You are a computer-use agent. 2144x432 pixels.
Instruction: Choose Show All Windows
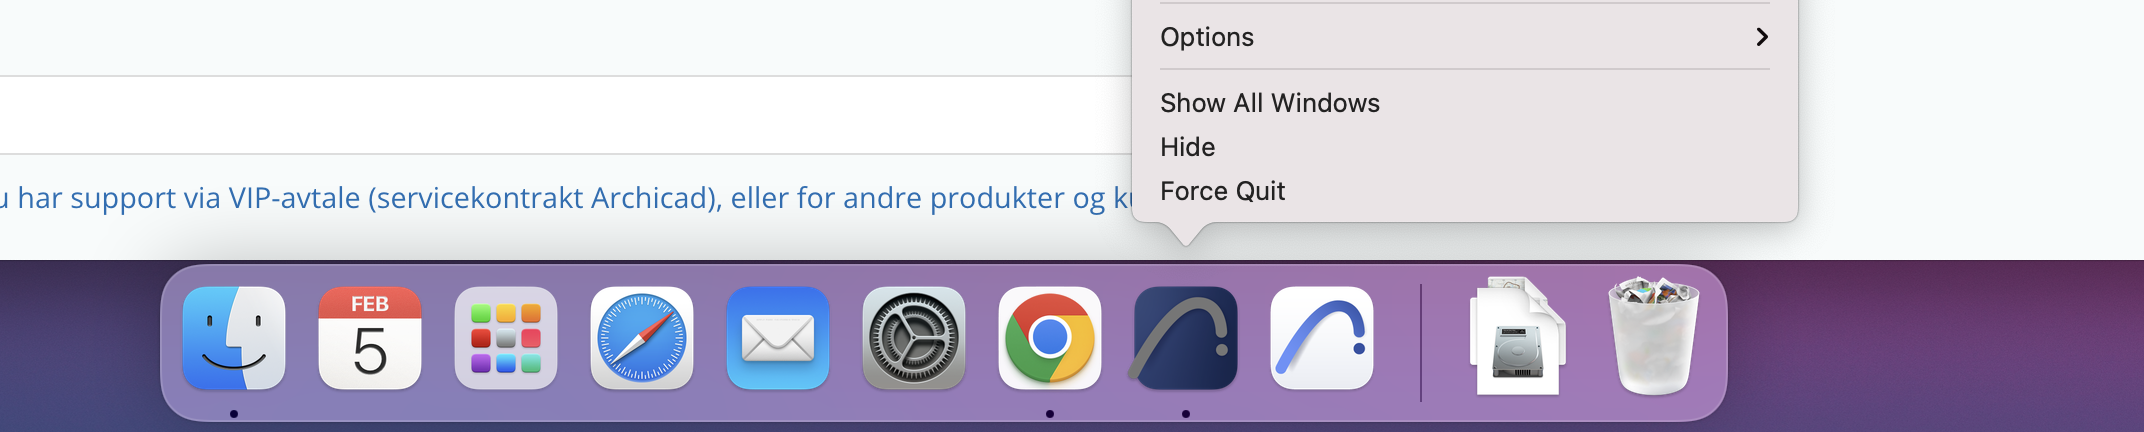1270,103
